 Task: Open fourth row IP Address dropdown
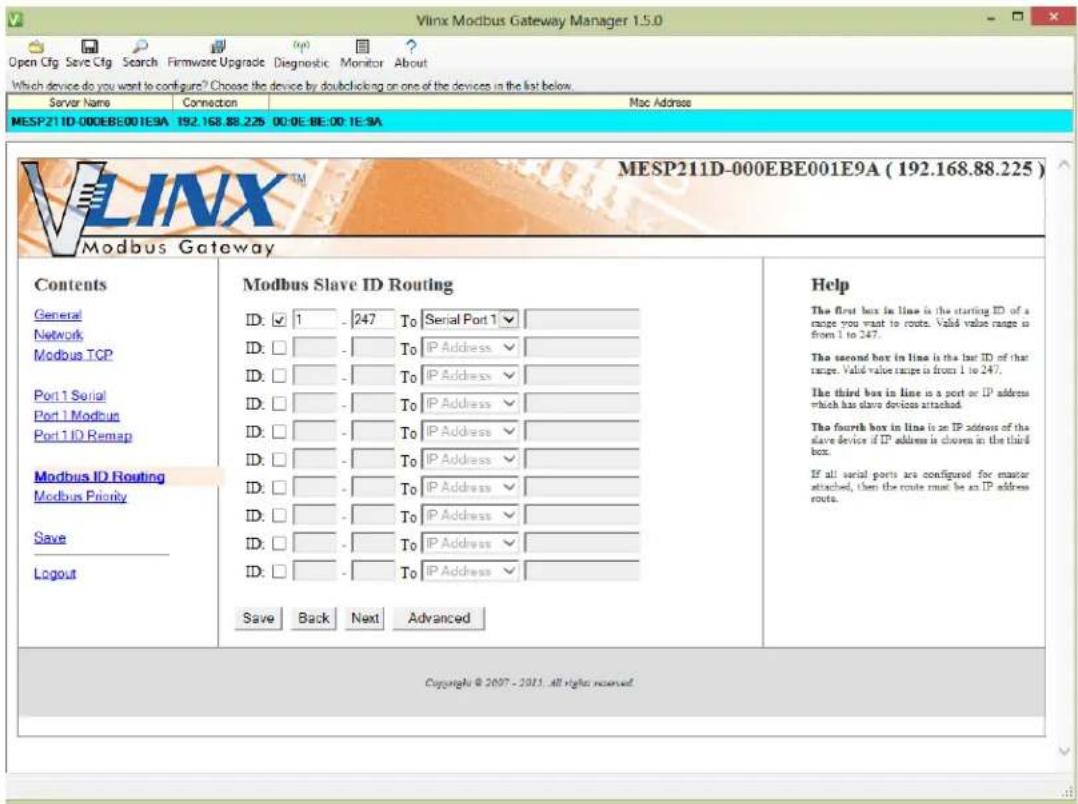[470, 404]
